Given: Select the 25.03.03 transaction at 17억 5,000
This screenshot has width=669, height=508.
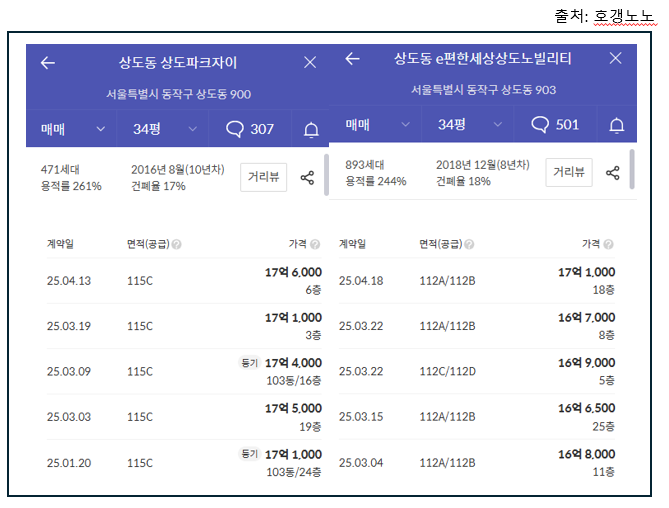Looking at the screenshot, I should [184, 417].
